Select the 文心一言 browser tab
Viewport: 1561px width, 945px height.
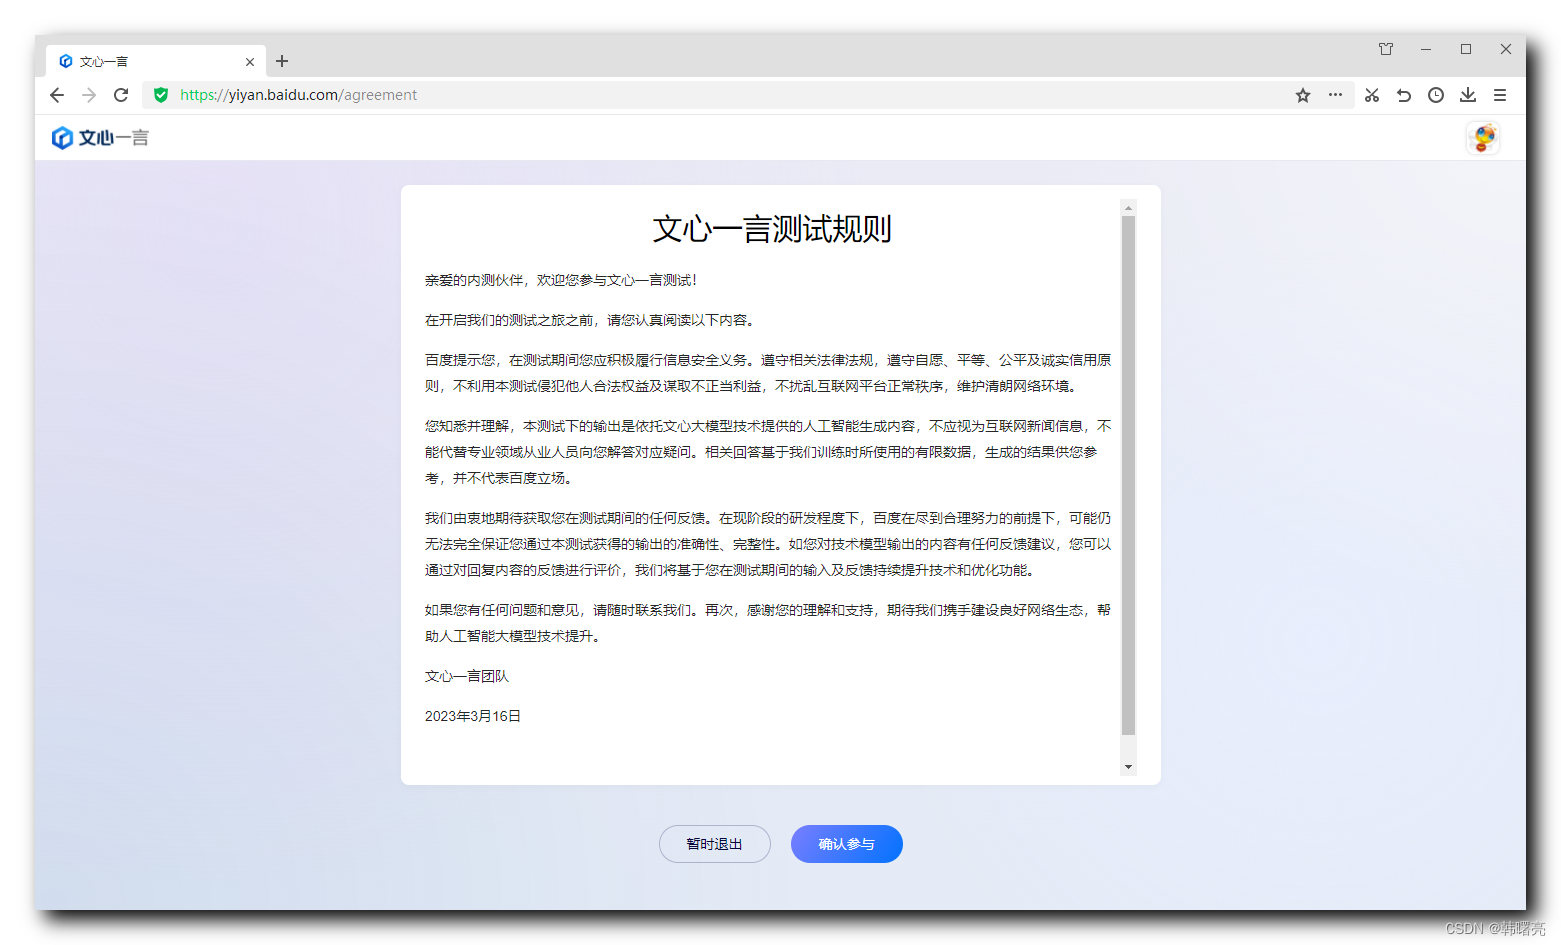tap(156, 61)
